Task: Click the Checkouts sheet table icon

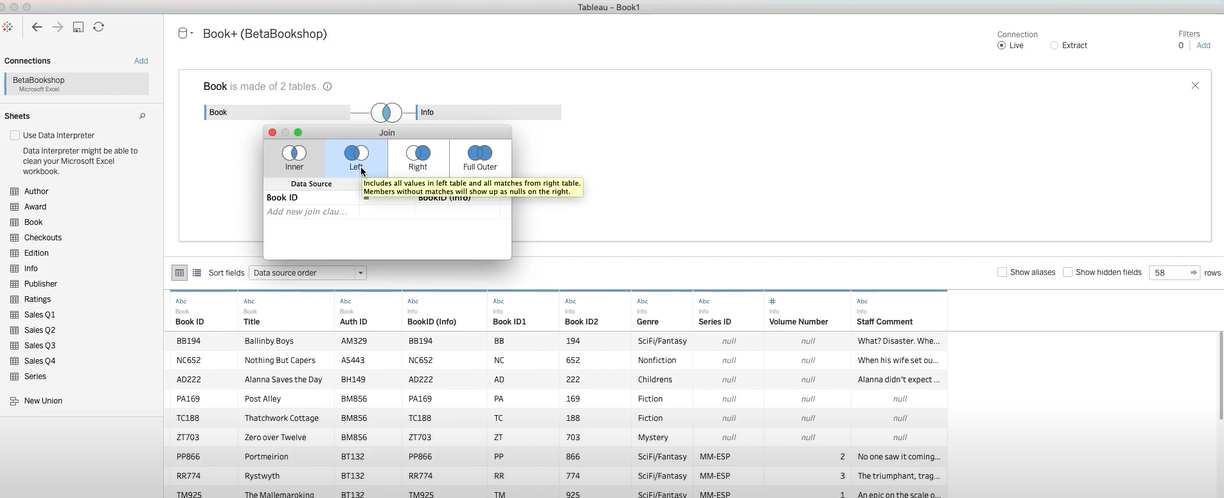Action: (x=14, y=238)
